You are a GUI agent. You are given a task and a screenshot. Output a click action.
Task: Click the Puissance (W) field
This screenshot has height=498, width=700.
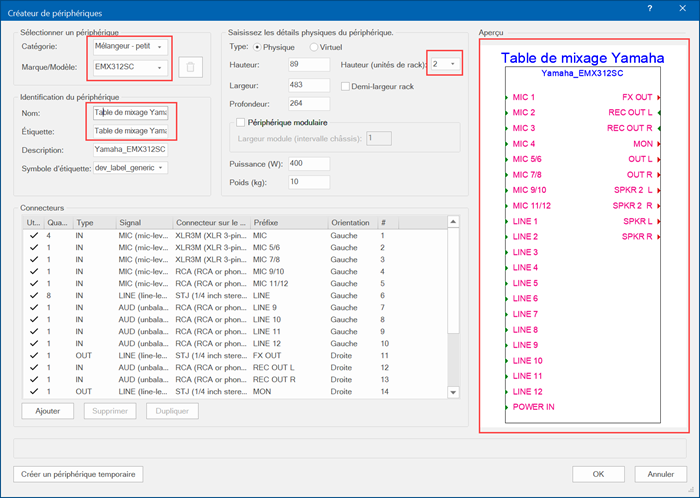tap(309, 164)
